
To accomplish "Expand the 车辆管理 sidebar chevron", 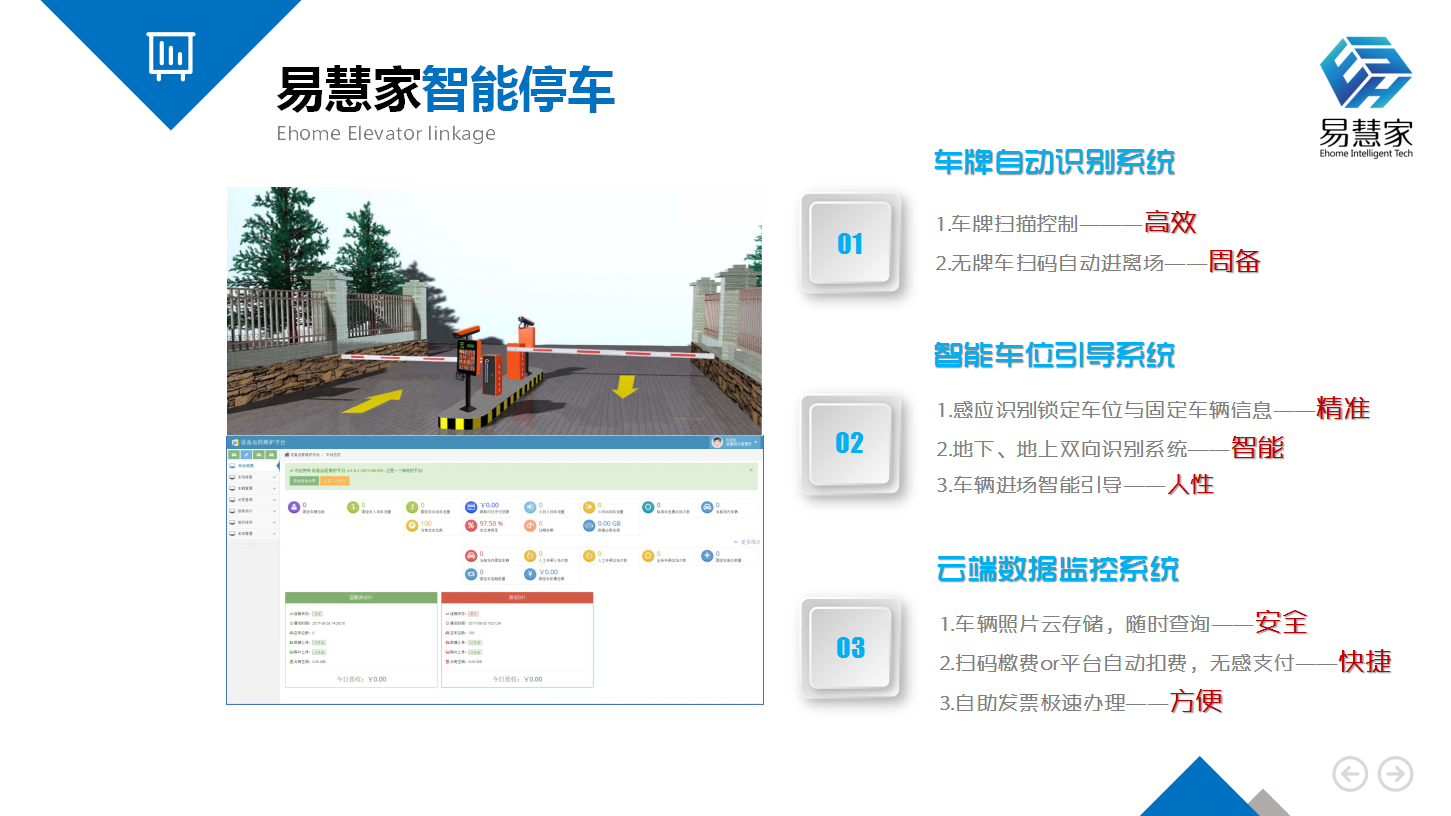I will [274, 489].
